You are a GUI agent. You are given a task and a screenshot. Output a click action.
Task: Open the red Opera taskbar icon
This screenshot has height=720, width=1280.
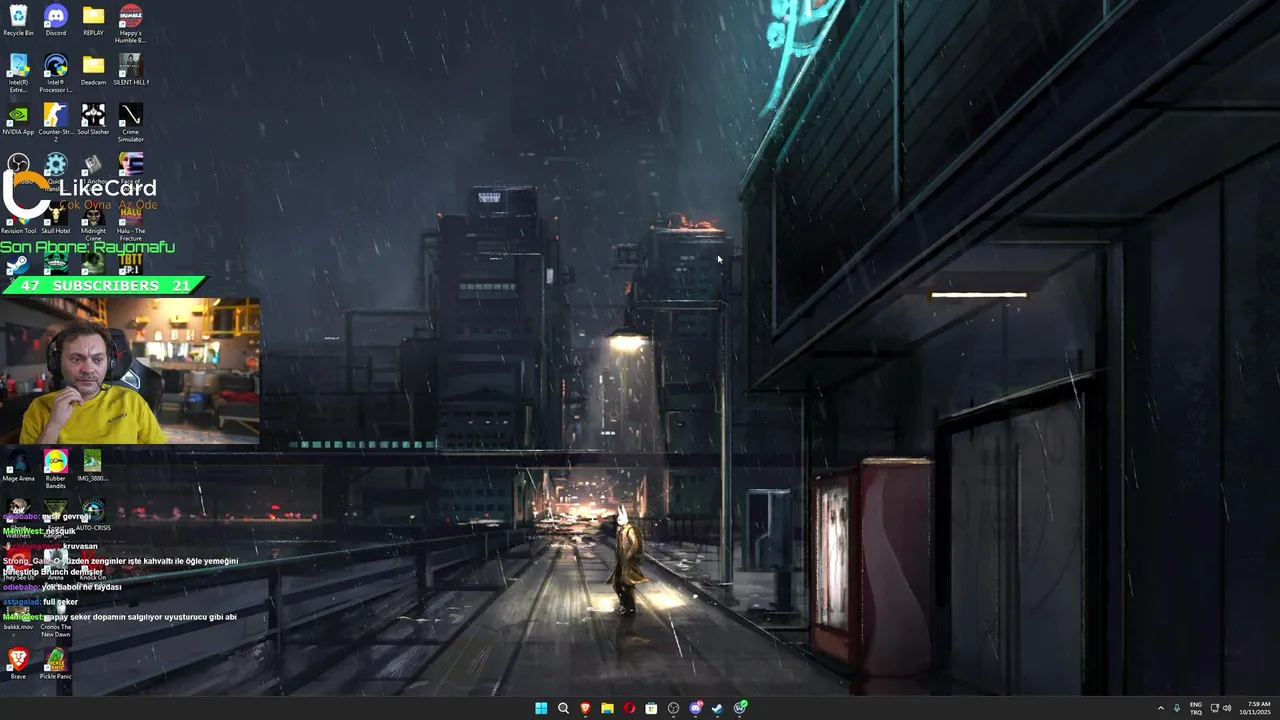point(629,708)
